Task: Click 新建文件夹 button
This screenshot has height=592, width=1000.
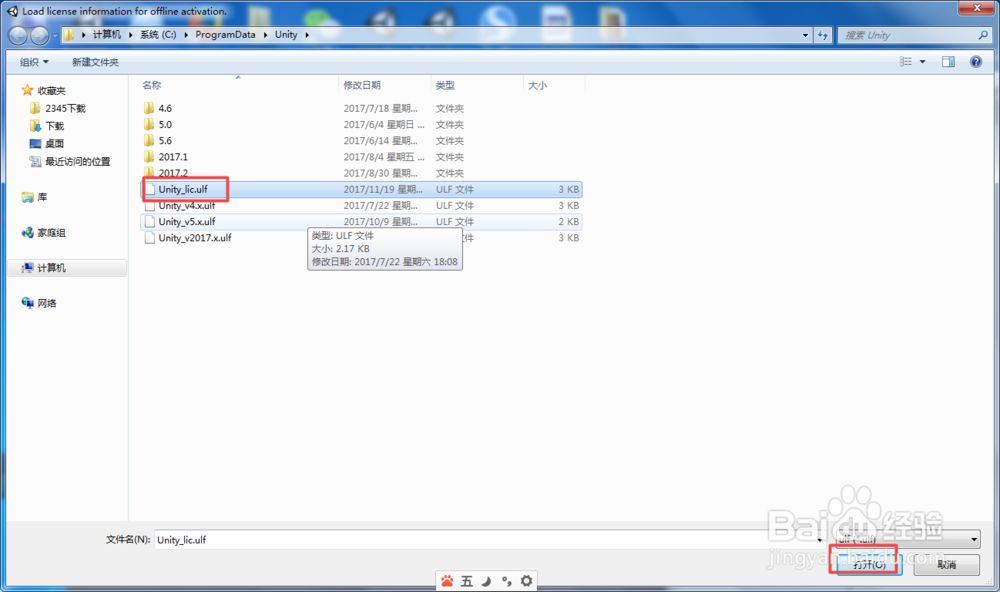Action: point(95,62)
